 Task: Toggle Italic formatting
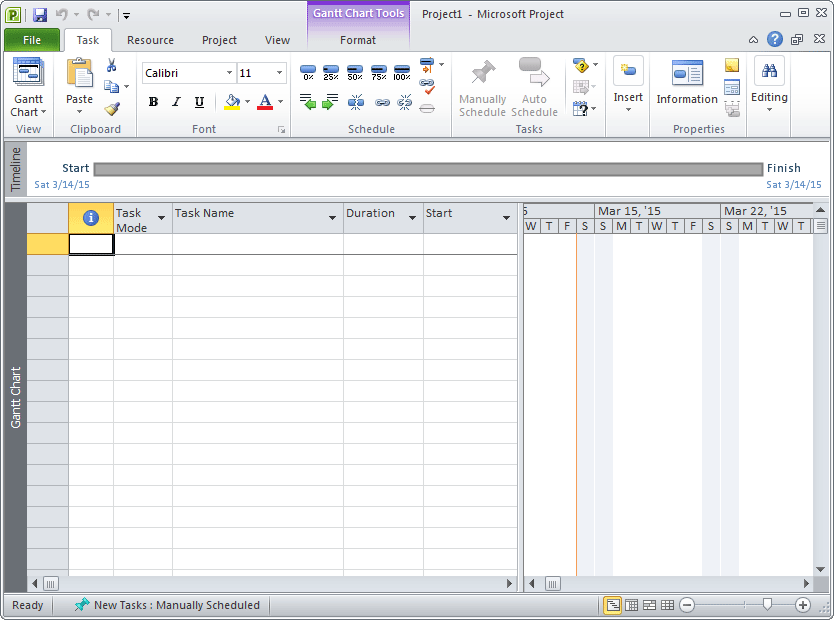pyautogui.click(x=177, y=102)
